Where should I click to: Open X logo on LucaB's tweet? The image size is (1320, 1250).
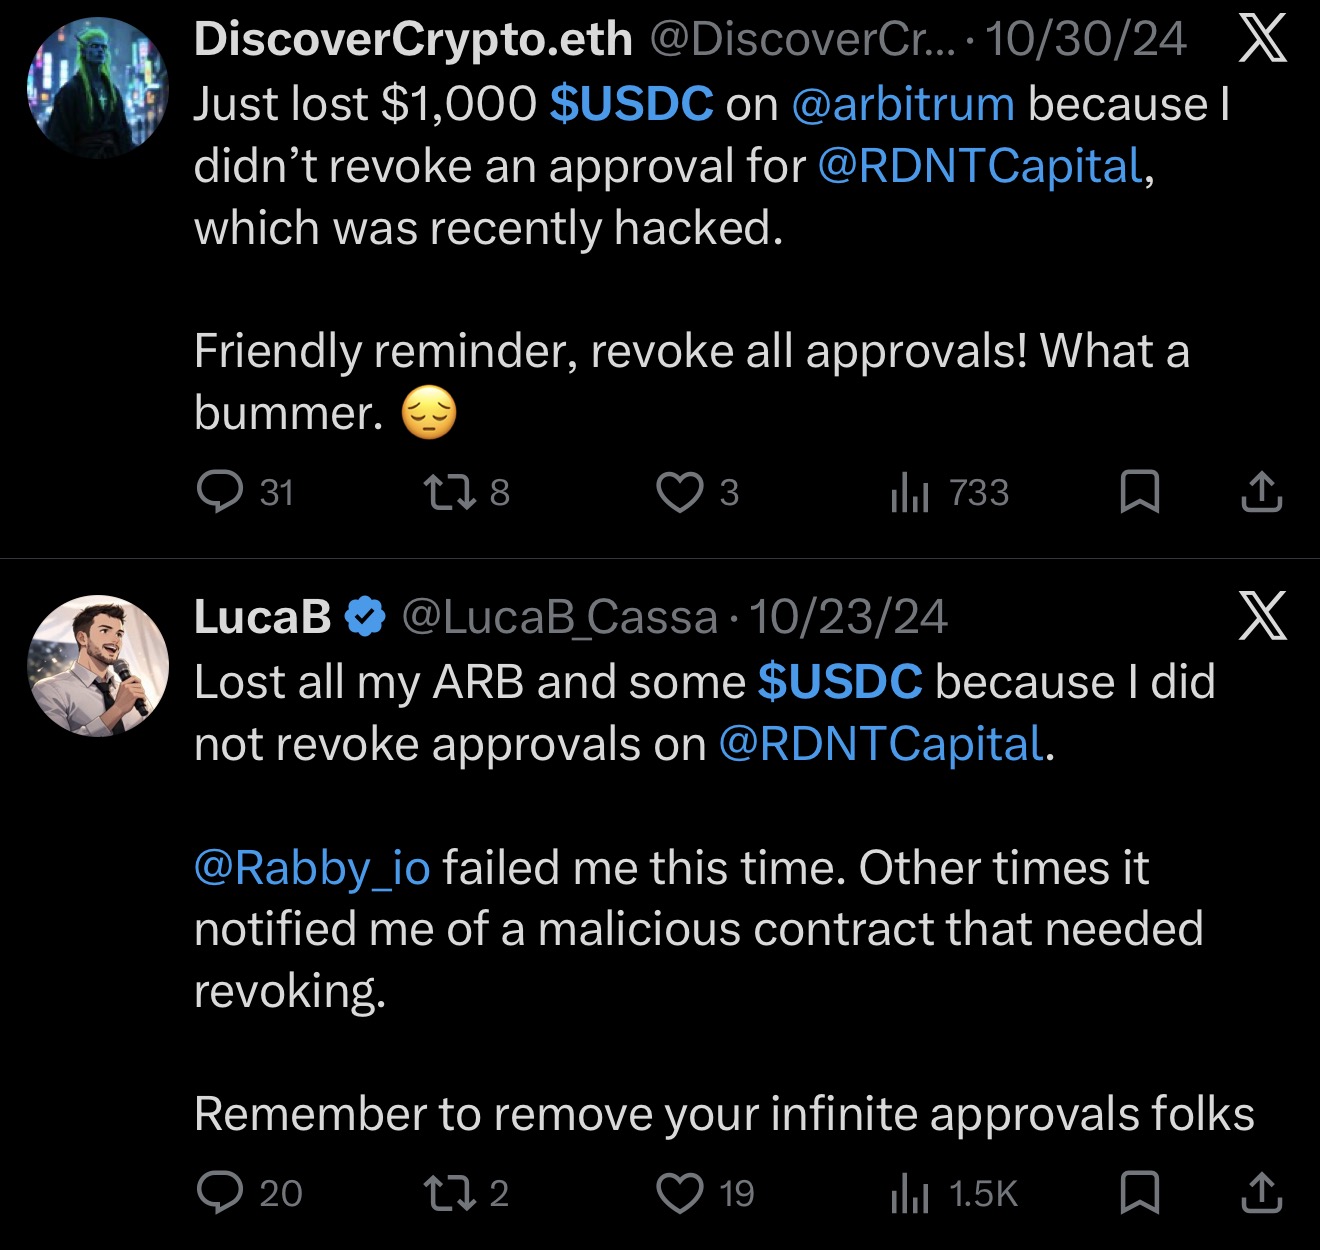coord(1262,615)
